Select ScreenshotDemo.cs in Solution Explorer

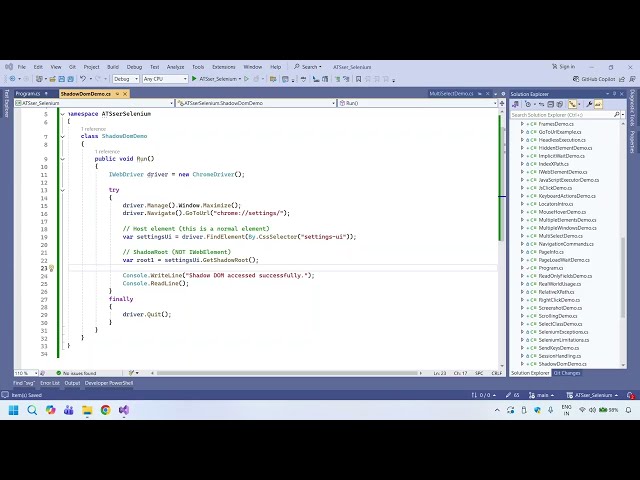(560, 308)
